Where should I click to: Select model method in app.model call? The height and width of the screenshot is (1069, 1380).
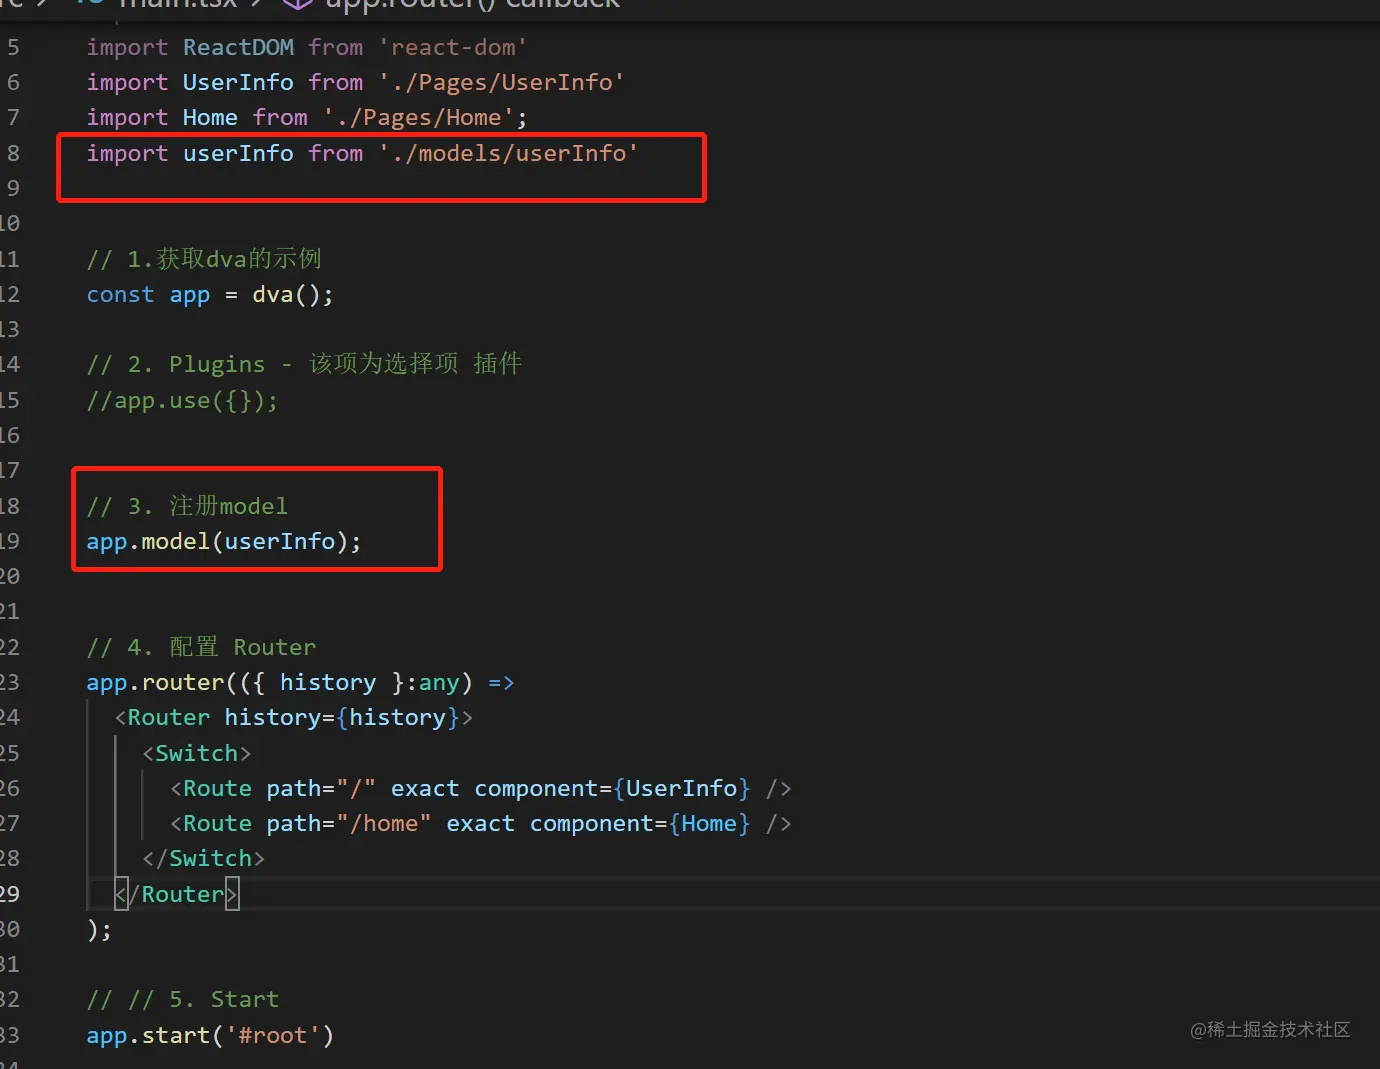[176, 541]
